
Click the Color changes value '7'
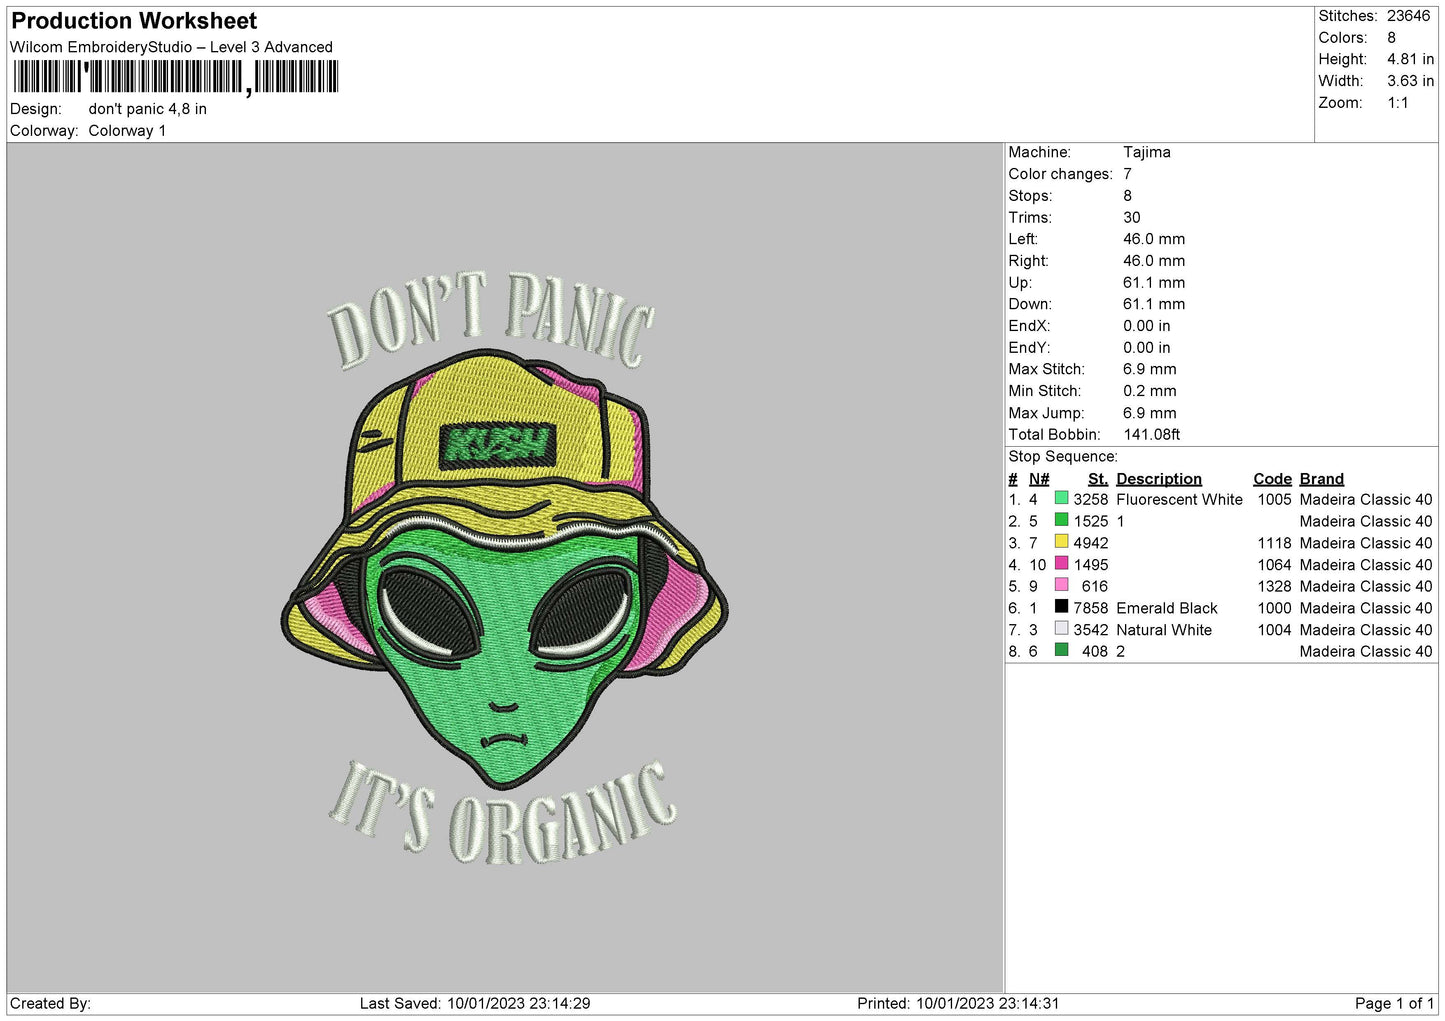tap(1127, 174)
